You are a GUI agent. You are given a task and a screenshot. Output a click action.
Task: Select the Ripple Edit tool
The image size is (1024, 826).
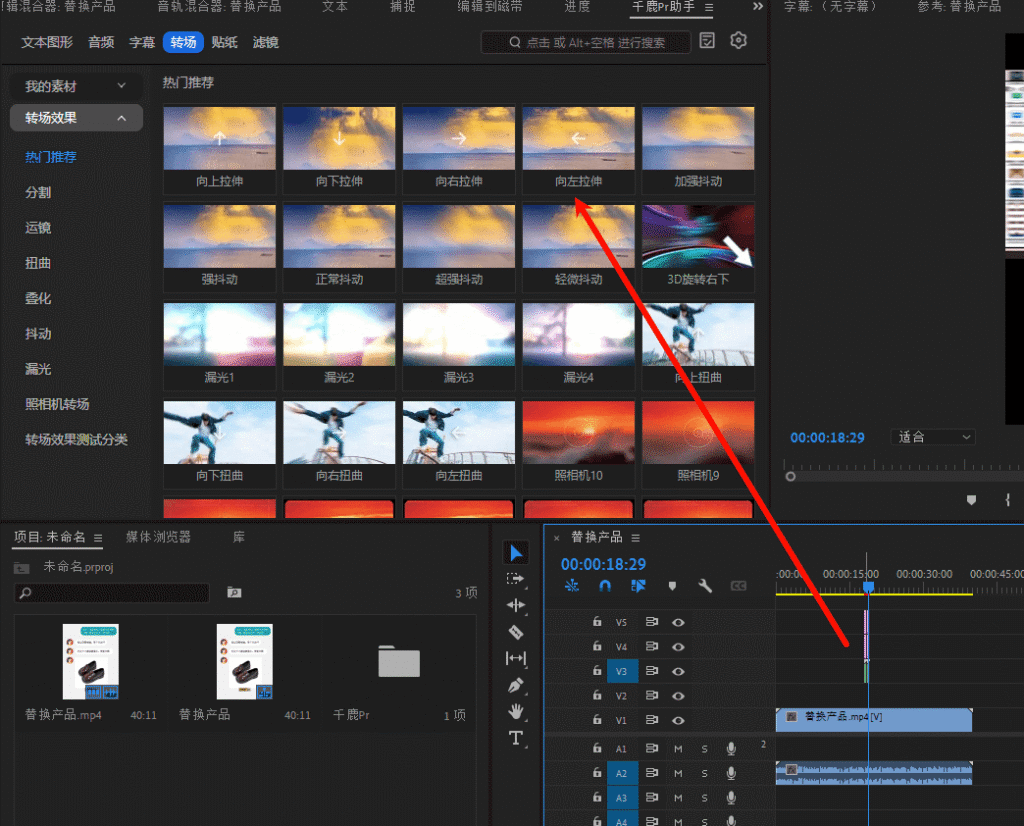(516, 605)
